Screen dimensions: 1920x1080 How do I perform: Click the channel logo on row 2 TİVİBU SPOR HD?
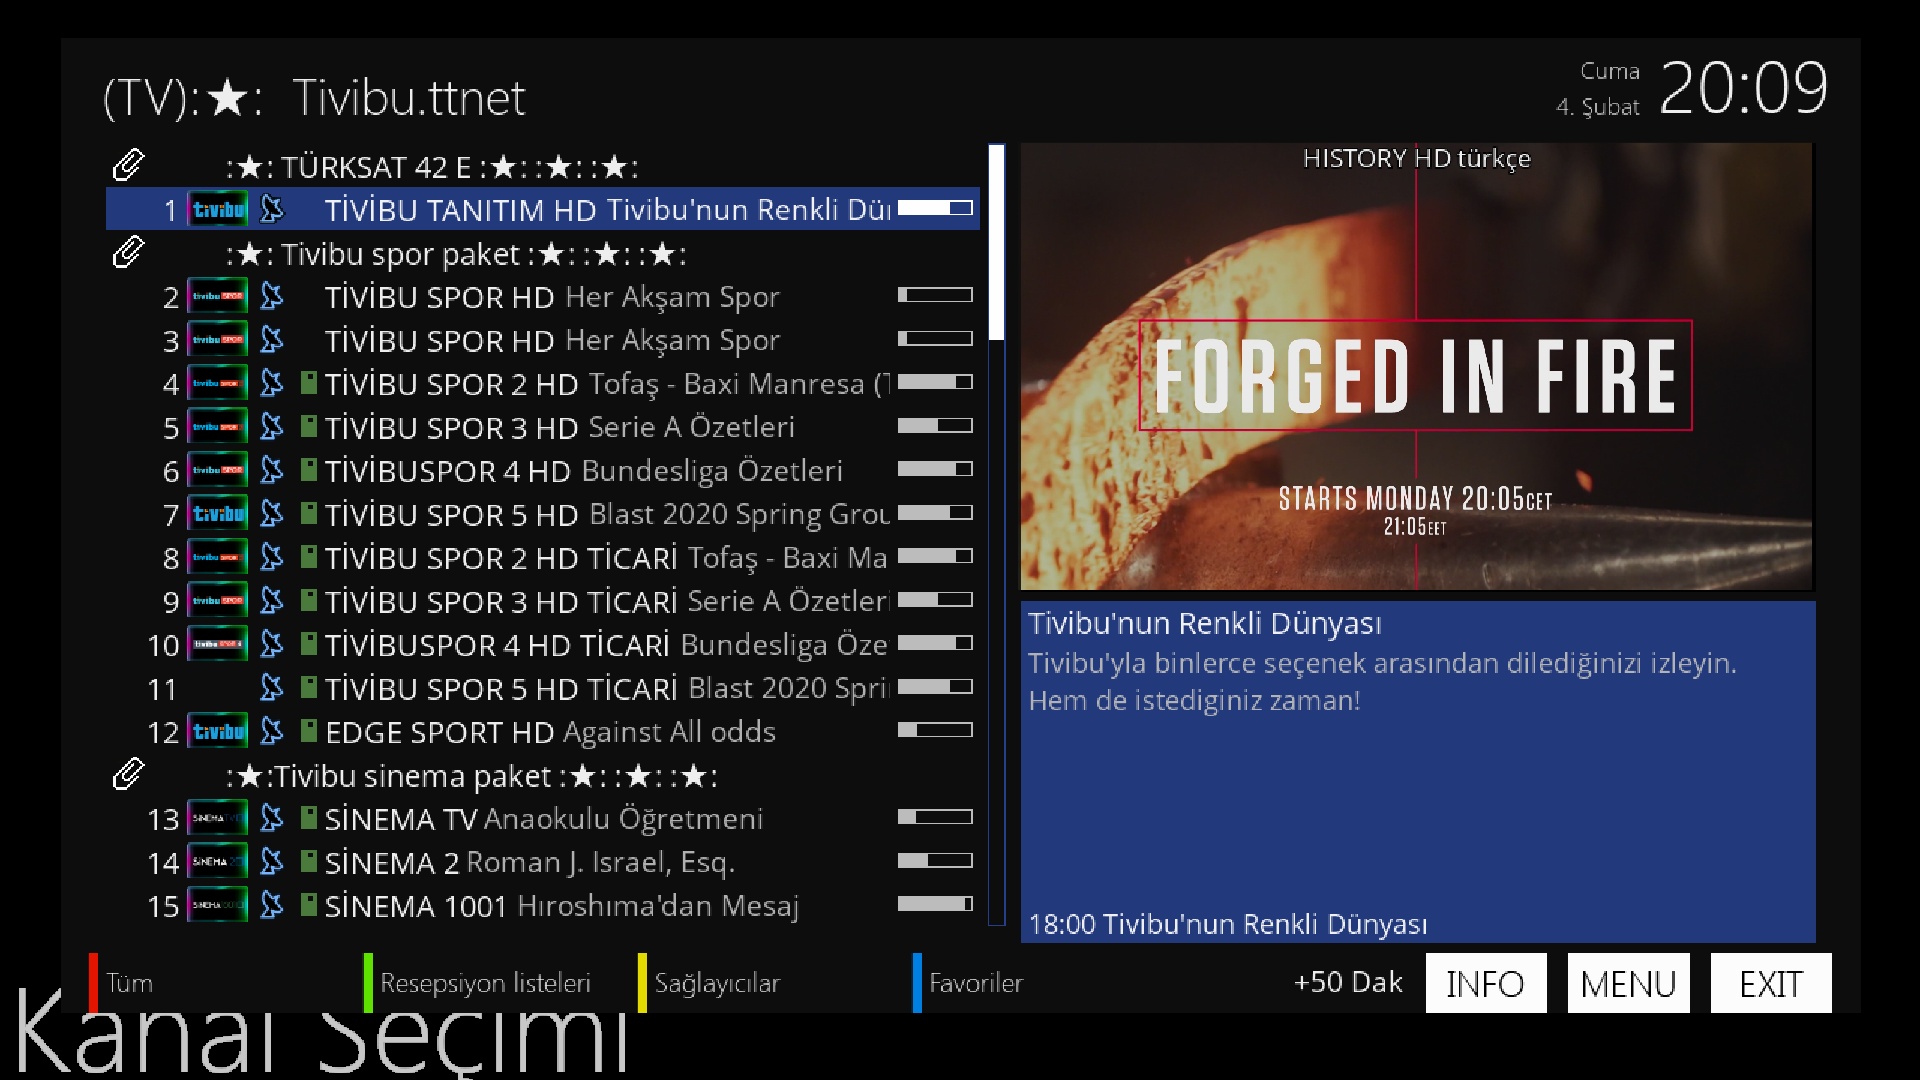tap(218, 296)
